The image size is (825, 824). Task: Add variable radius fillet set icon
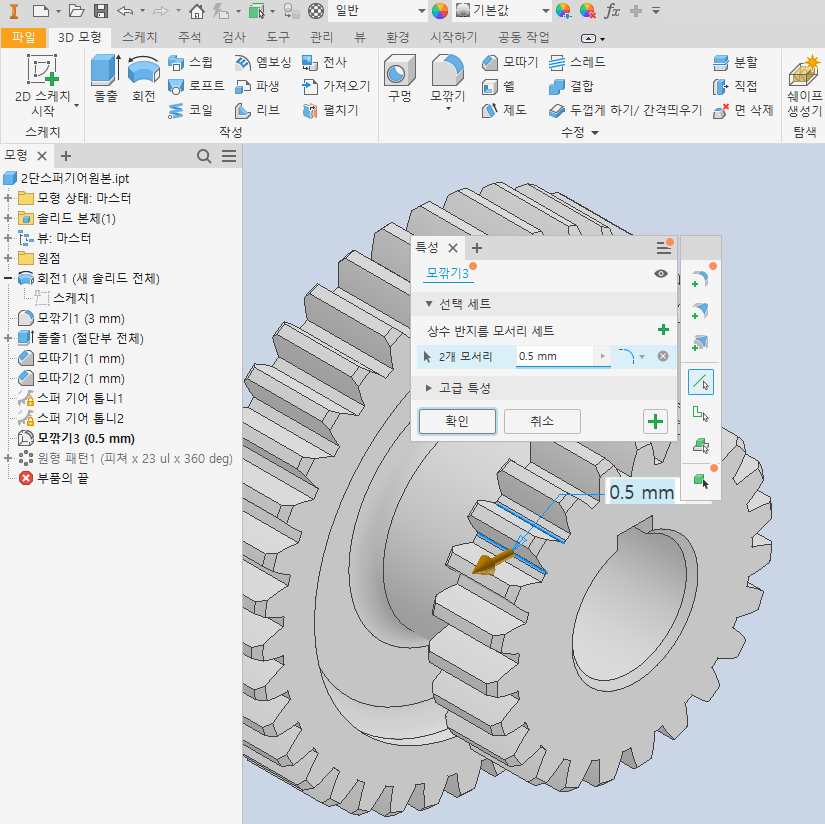(x=700, y=310)
